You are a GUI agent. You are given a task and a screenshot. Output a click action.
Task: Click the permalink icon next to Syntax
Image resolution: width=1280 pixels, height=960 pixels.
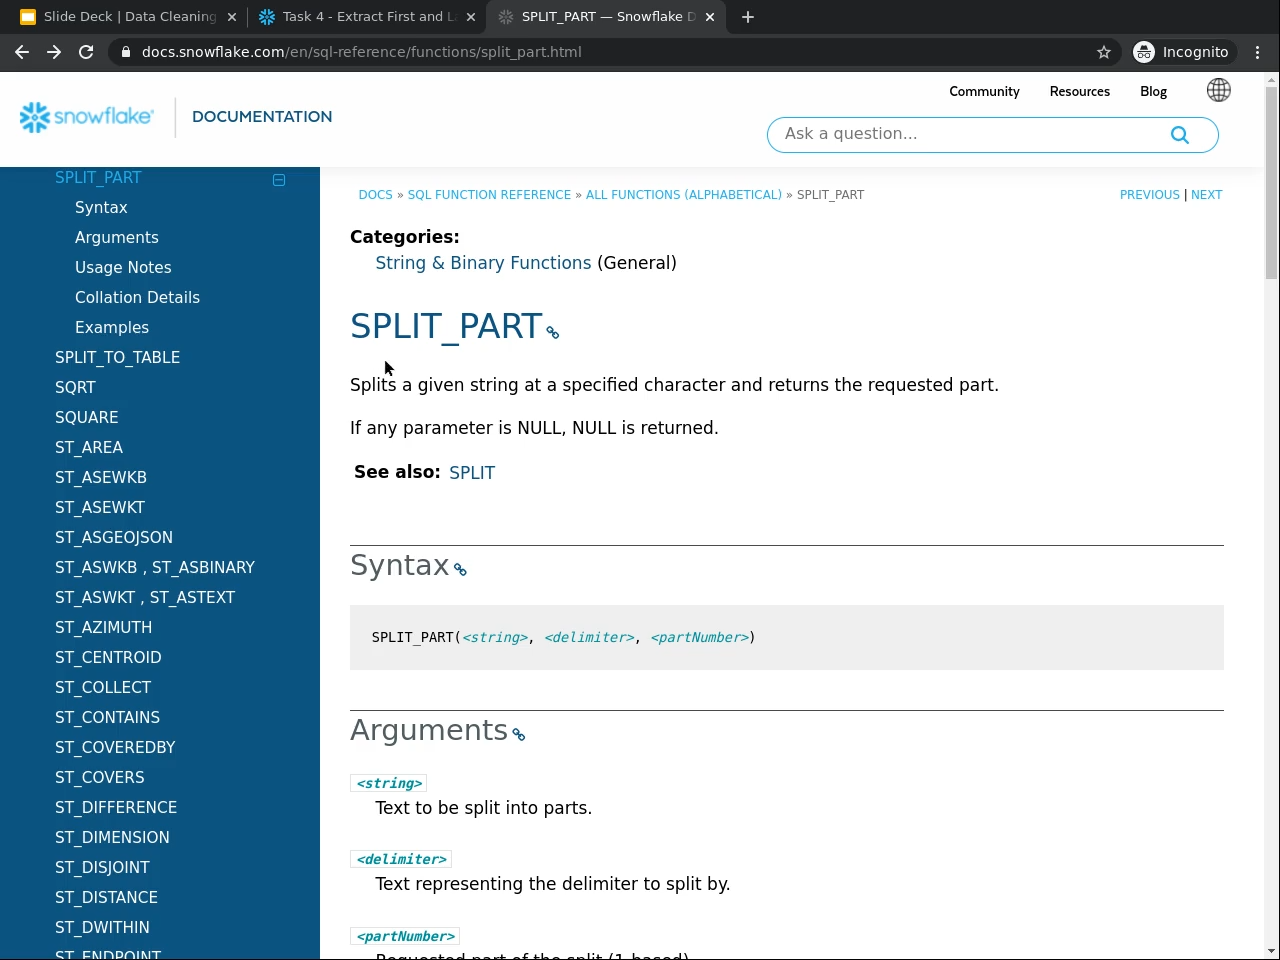(460, 570)
